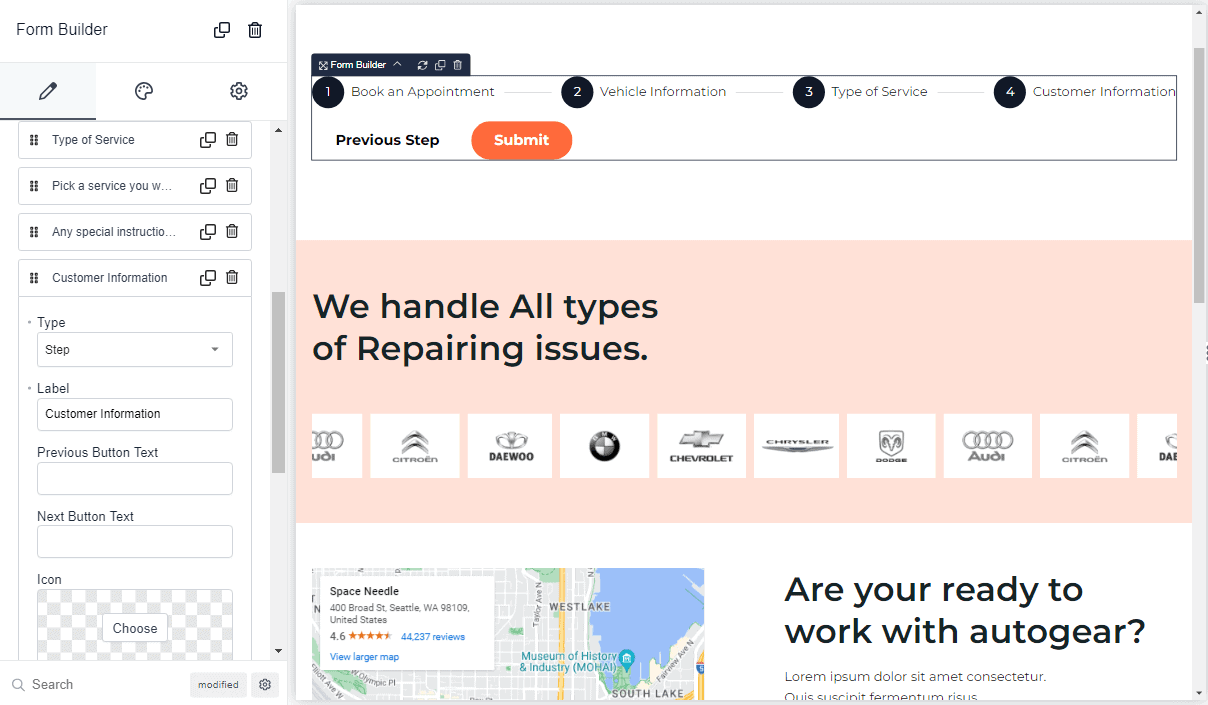Grab the Type of Service drag handle

tap(34, 140)
